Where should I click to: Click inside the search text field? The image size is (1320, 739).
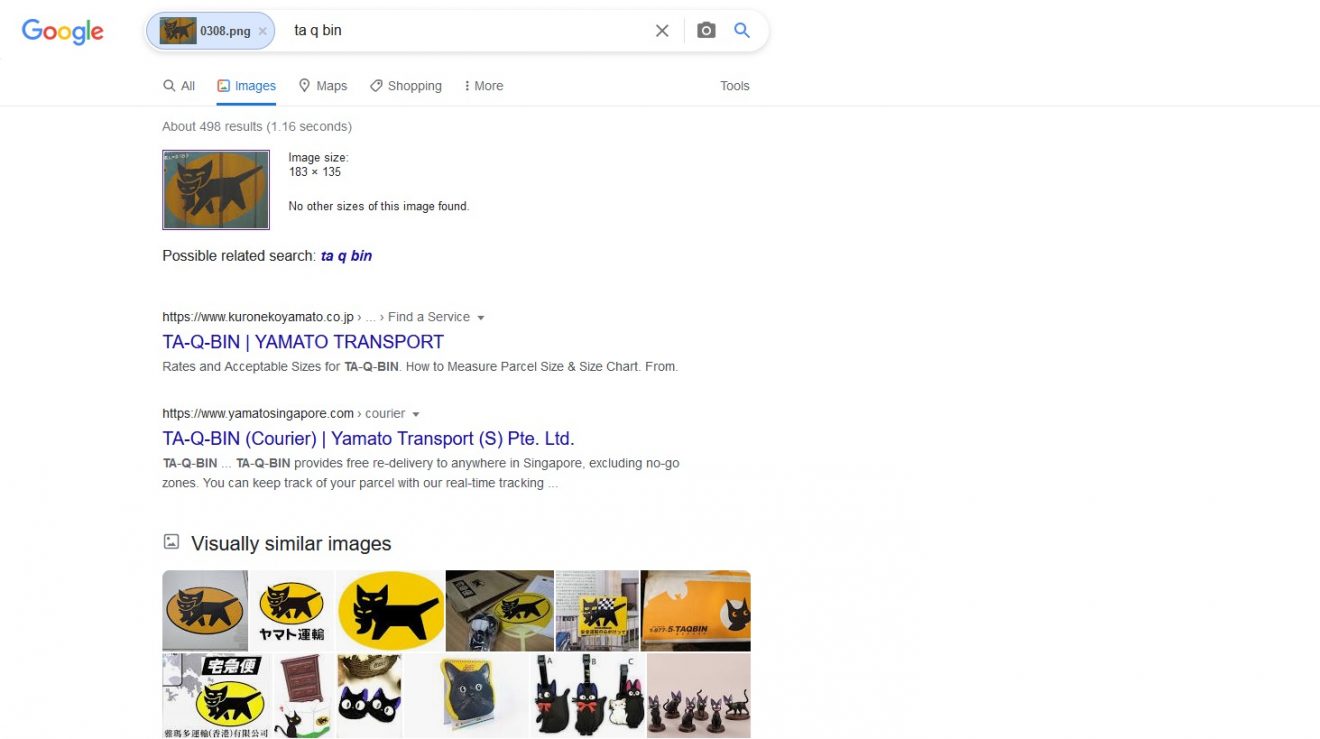click(x=465, y=31)
